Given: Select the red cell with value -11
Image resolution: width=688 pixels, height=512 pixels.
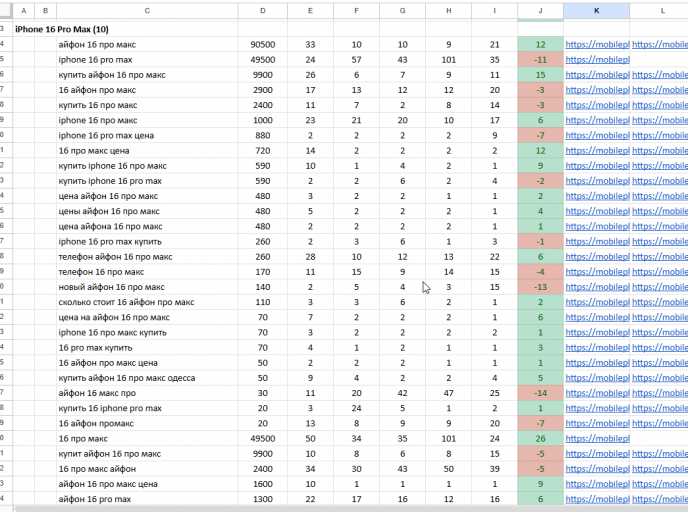Looking at the screenshot, I should [x=540, y=60].
